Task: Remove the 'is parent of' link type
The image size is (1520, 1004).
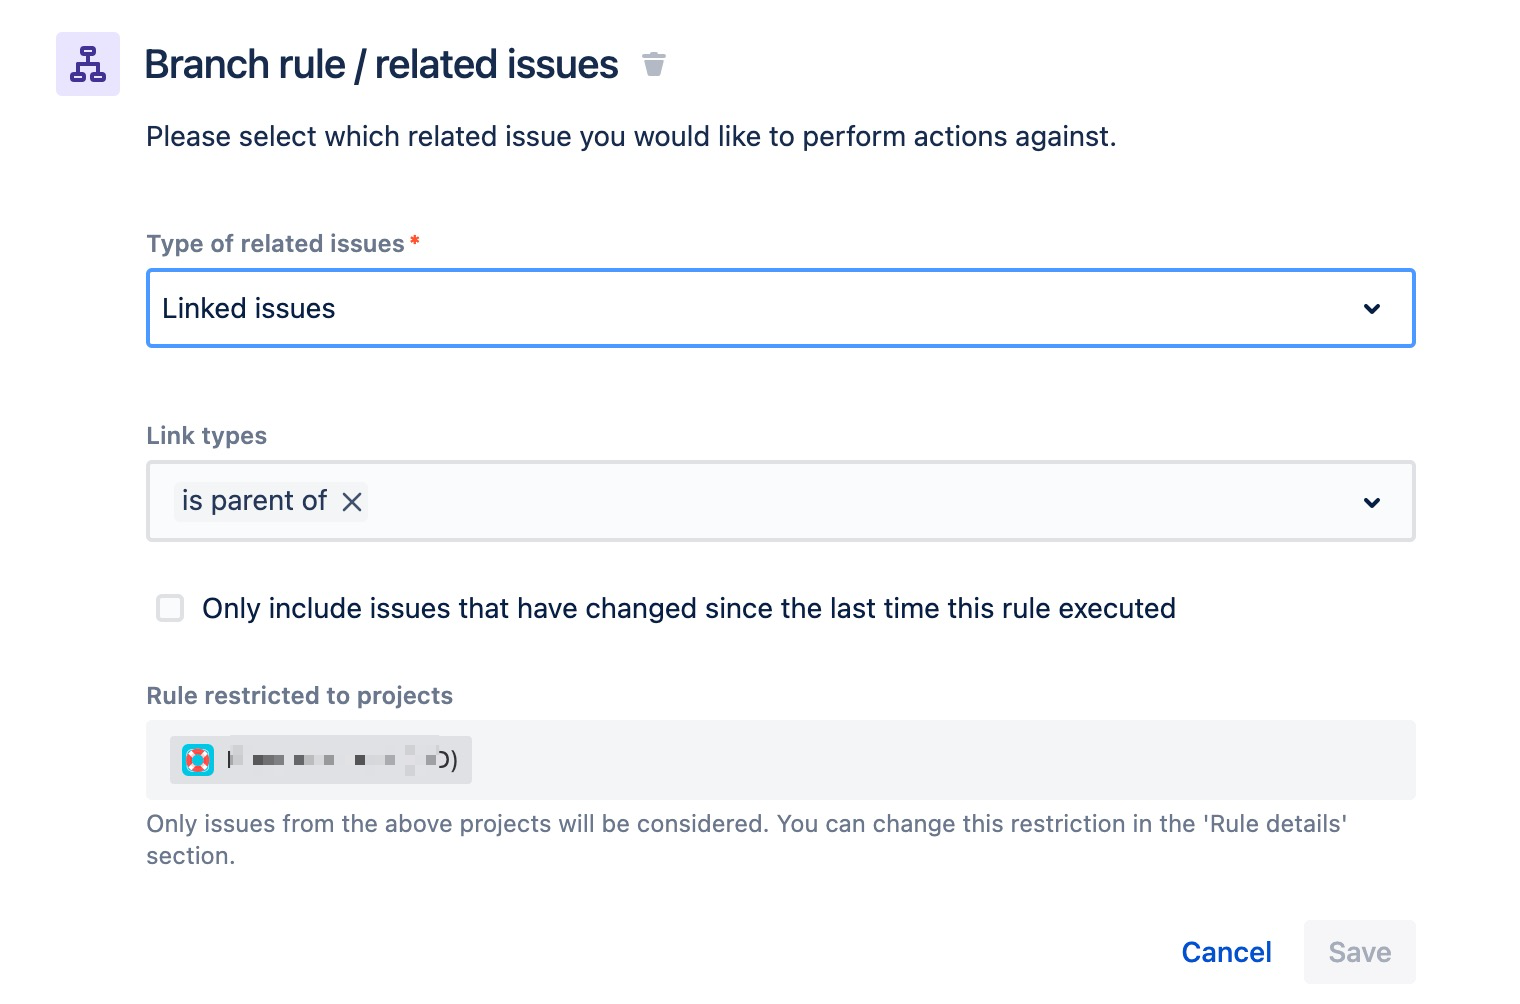Action: click(x=352, y=502)
